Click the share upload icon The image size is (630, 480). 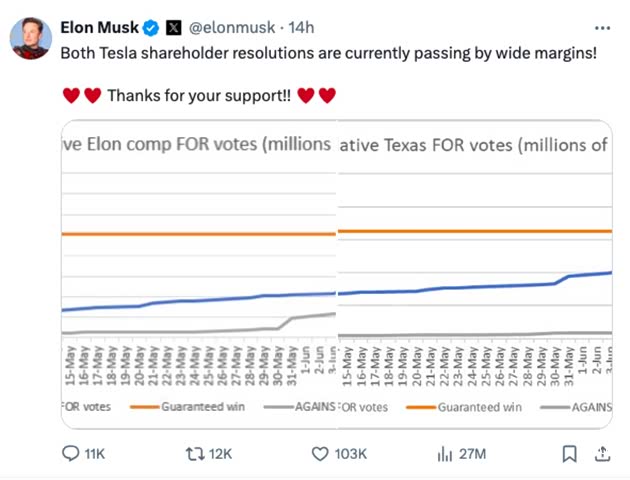[602, 454]
